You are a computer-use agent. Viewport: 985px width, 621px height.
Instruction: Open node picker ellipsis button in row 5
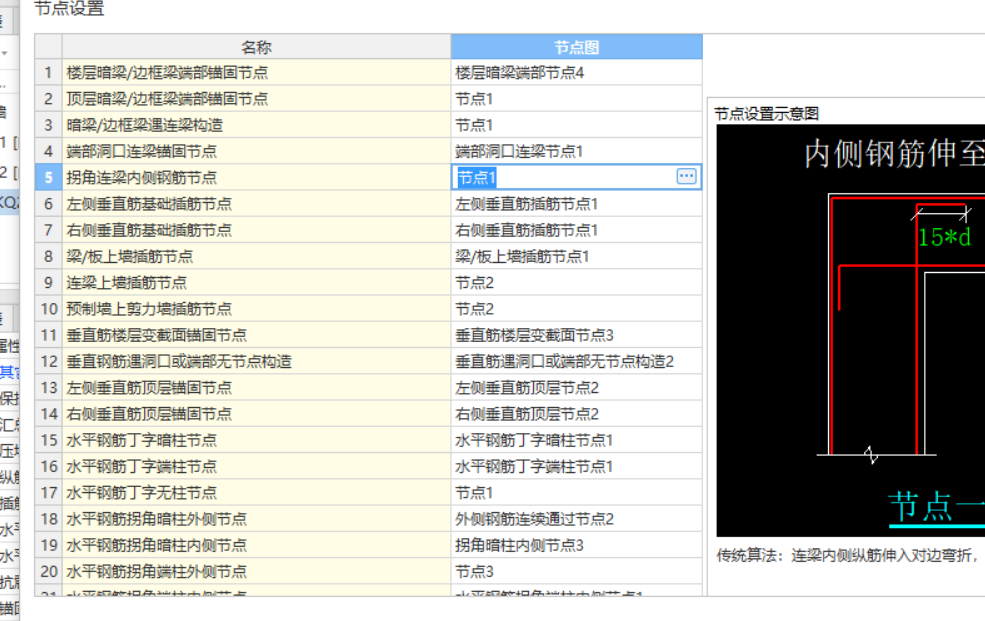point(686,176)
